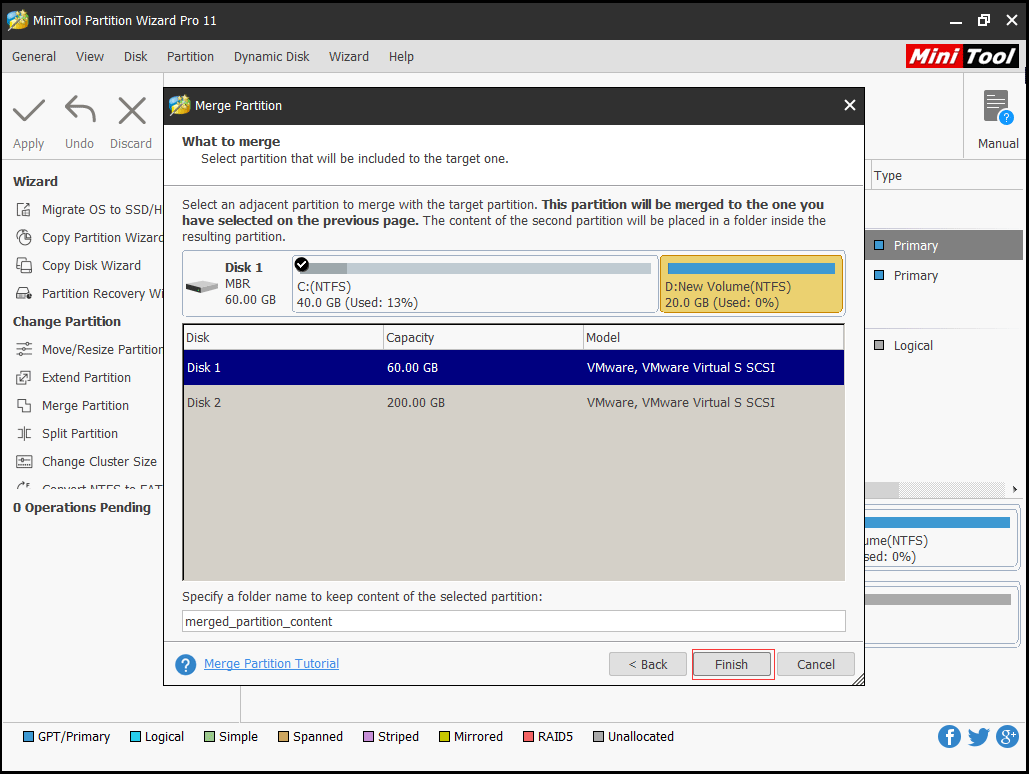Click the Merge Partition sidebar icon

coord(24,406)
